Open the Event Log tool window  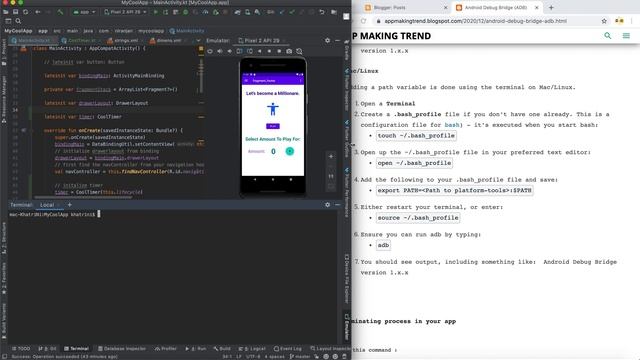288,349
